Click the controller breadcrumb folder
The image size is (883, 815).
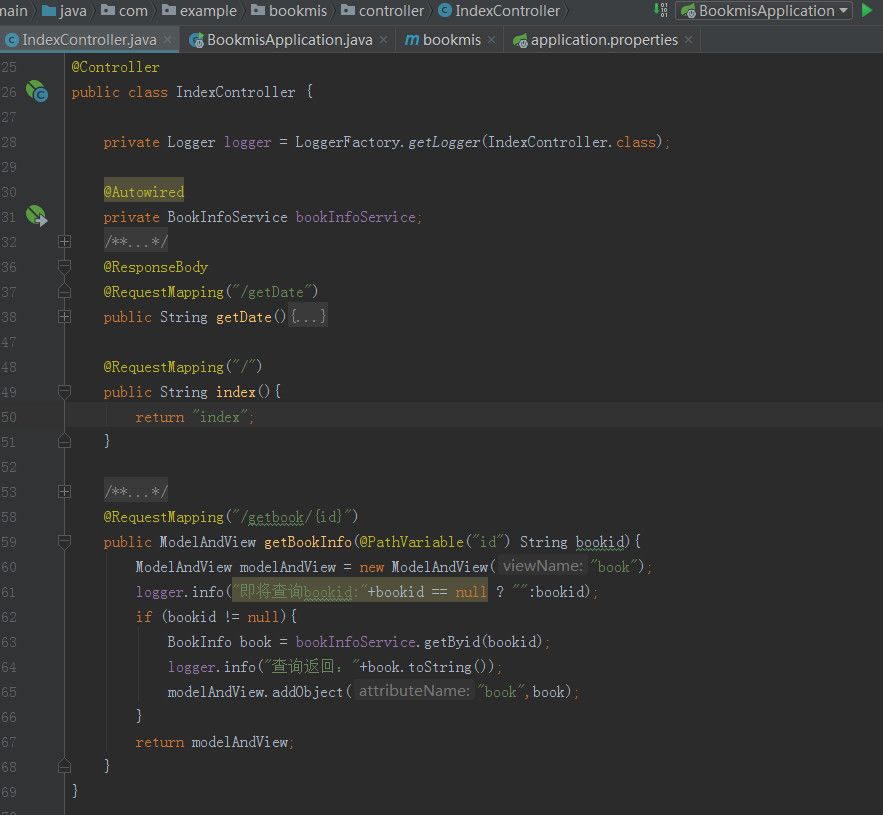(x=382, y=11)
